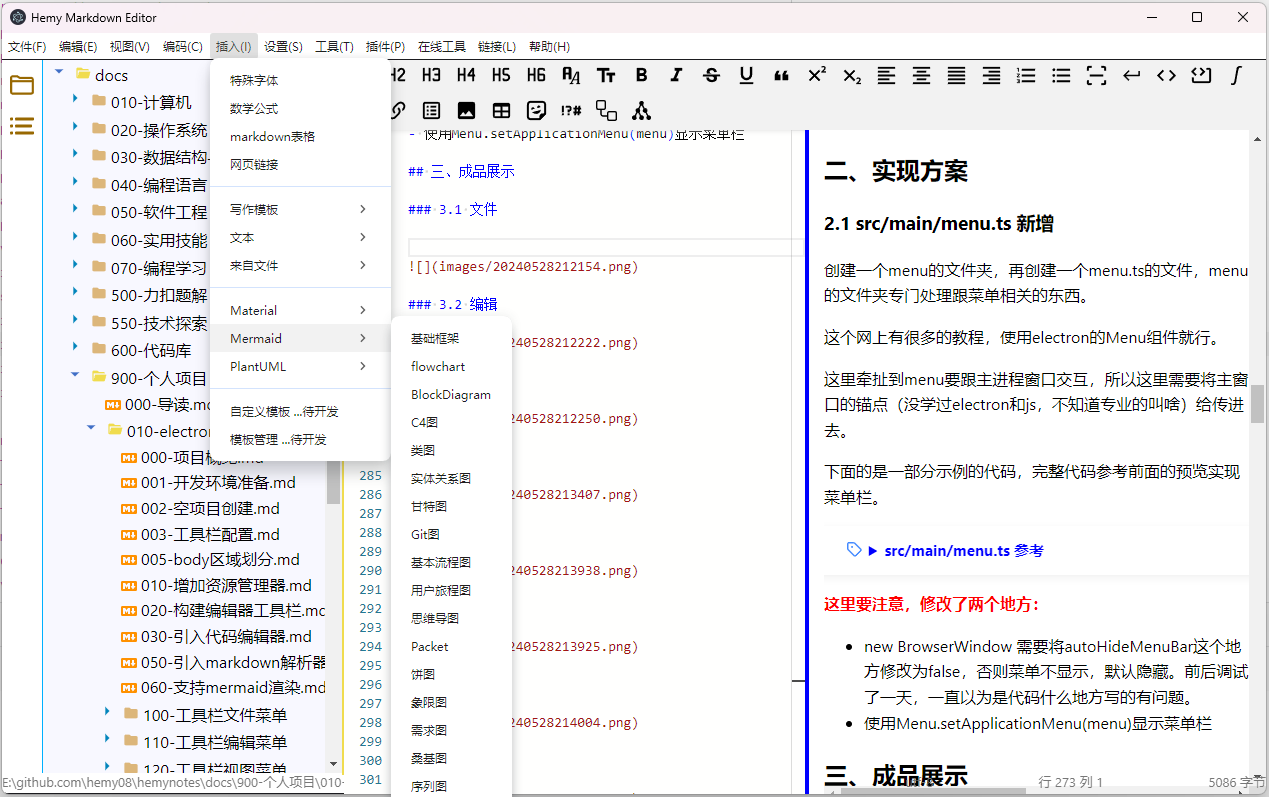Switch to the outline list sidebar icon
1269x797 pixels.
(x=22, y=126)
